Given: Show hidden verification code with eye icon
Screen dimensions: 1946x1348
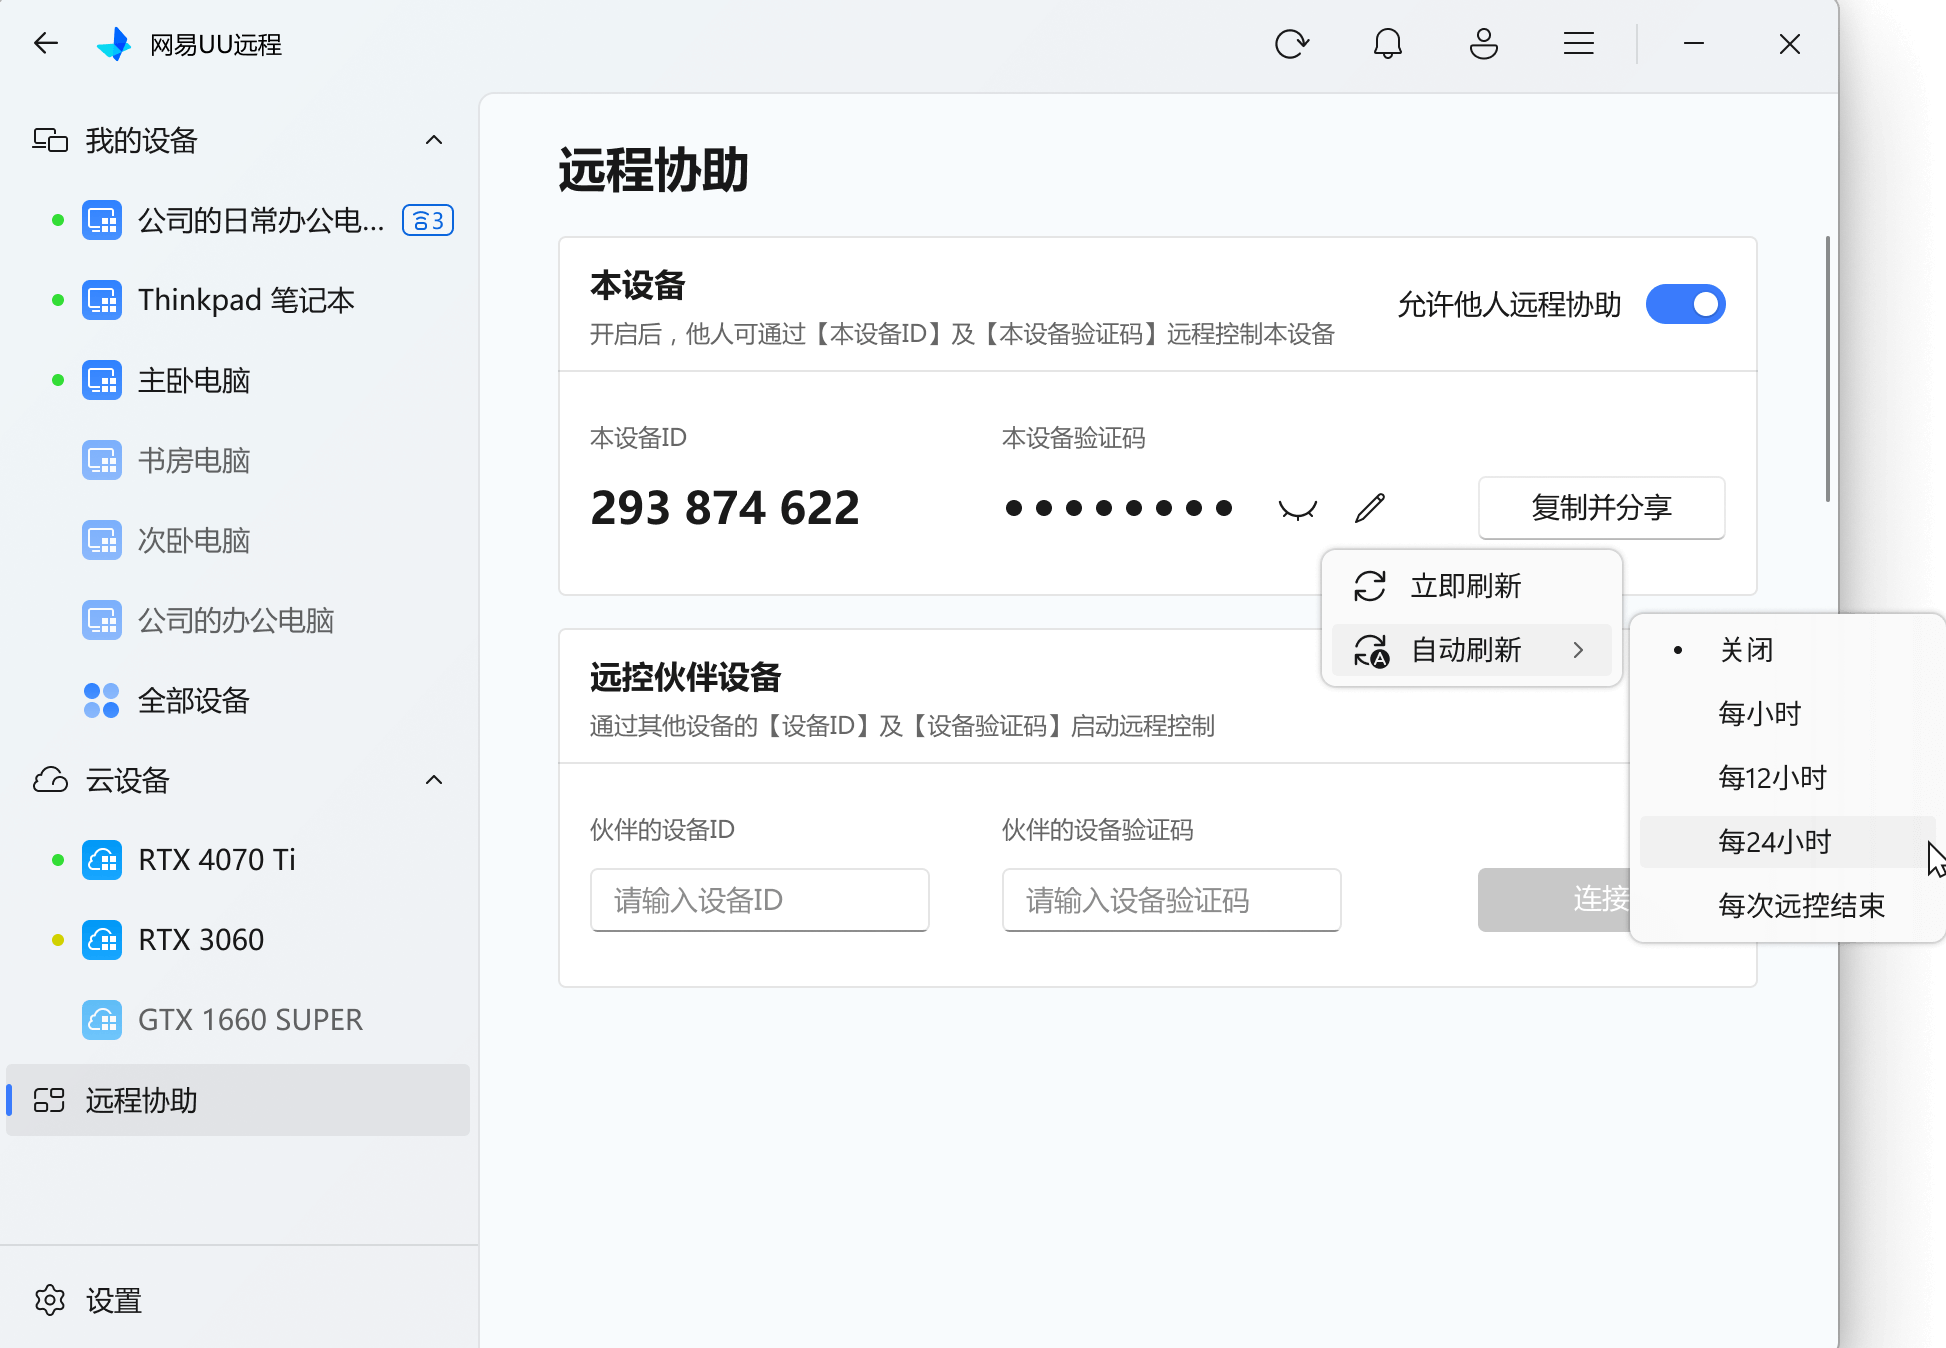Looking at the screenshot, I should 1297,509.
